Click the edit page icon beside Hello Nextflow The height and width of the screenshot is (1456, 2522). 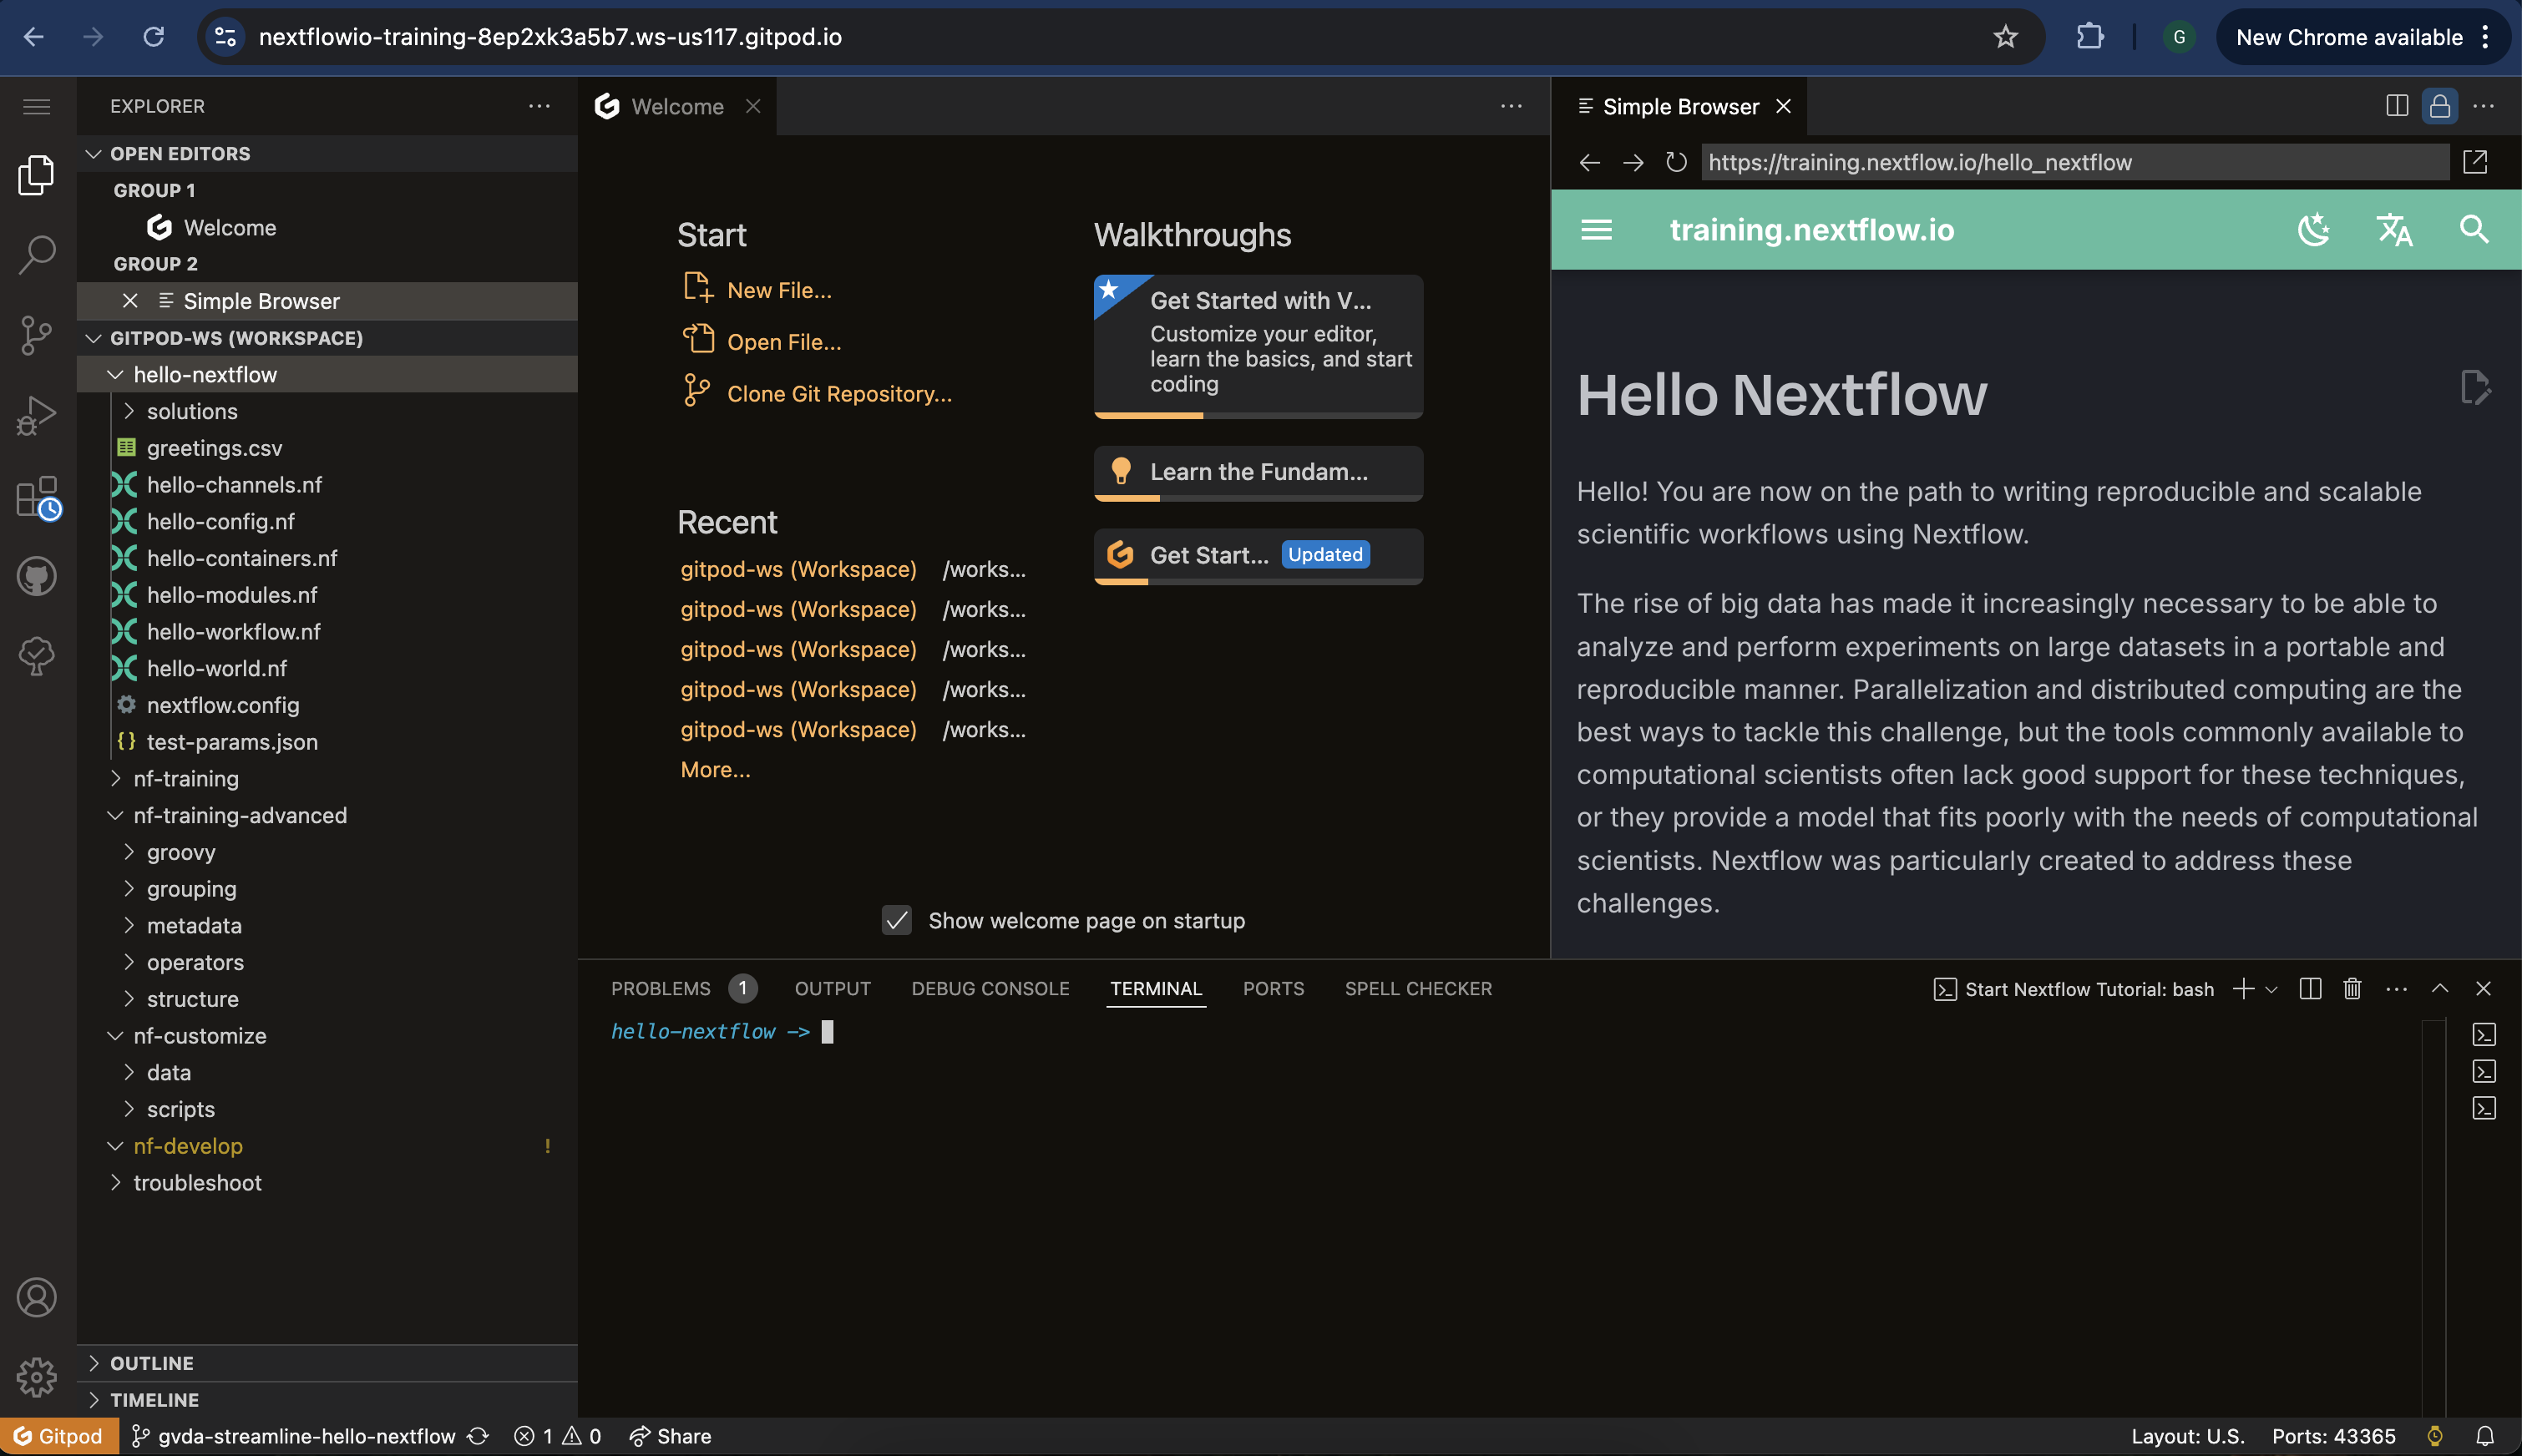tap(2475, 387)
